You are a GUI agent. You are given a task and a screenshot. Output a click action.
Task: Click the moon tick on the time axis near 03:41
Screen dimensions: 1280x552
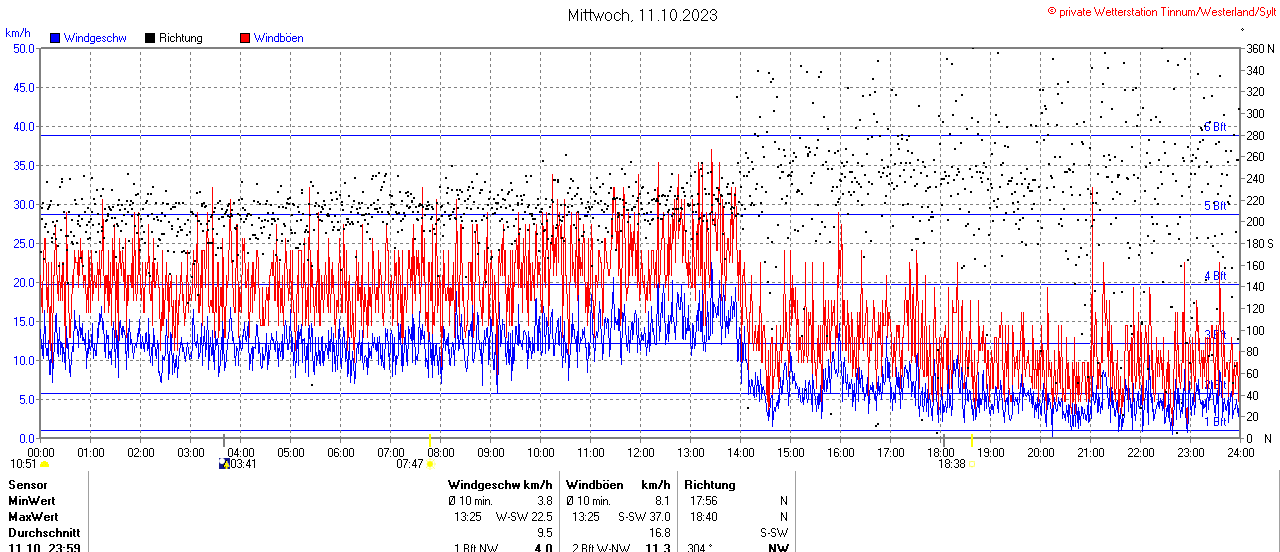225,440
